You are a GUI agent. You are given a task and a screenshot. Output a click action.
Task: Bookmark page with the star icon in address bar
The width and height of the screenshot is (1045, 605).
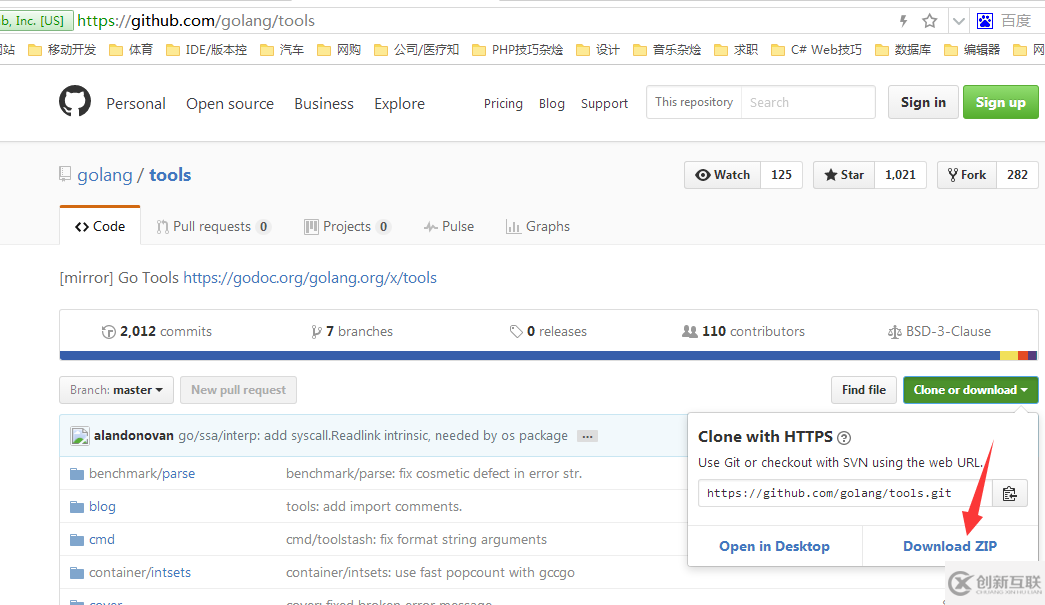(x=930, y=21)
